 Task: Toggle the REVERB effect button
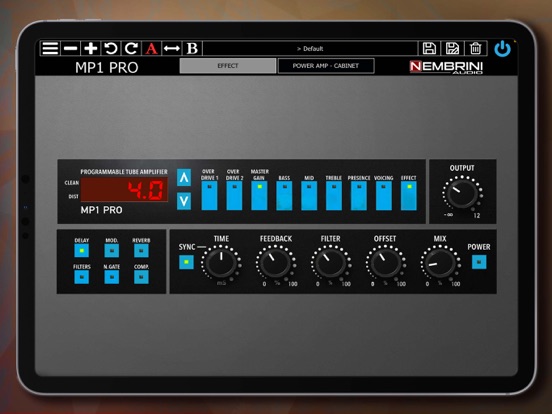(141, 251)
